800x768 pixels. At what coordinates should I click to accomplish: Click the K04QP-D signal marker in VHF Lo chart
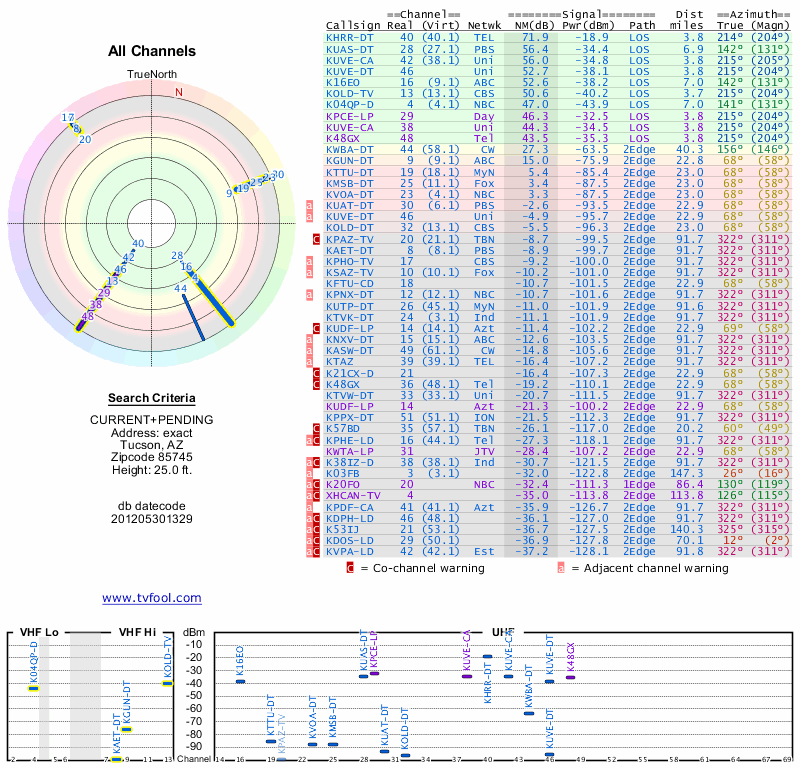pyautogui.click(x=33, y=688)
